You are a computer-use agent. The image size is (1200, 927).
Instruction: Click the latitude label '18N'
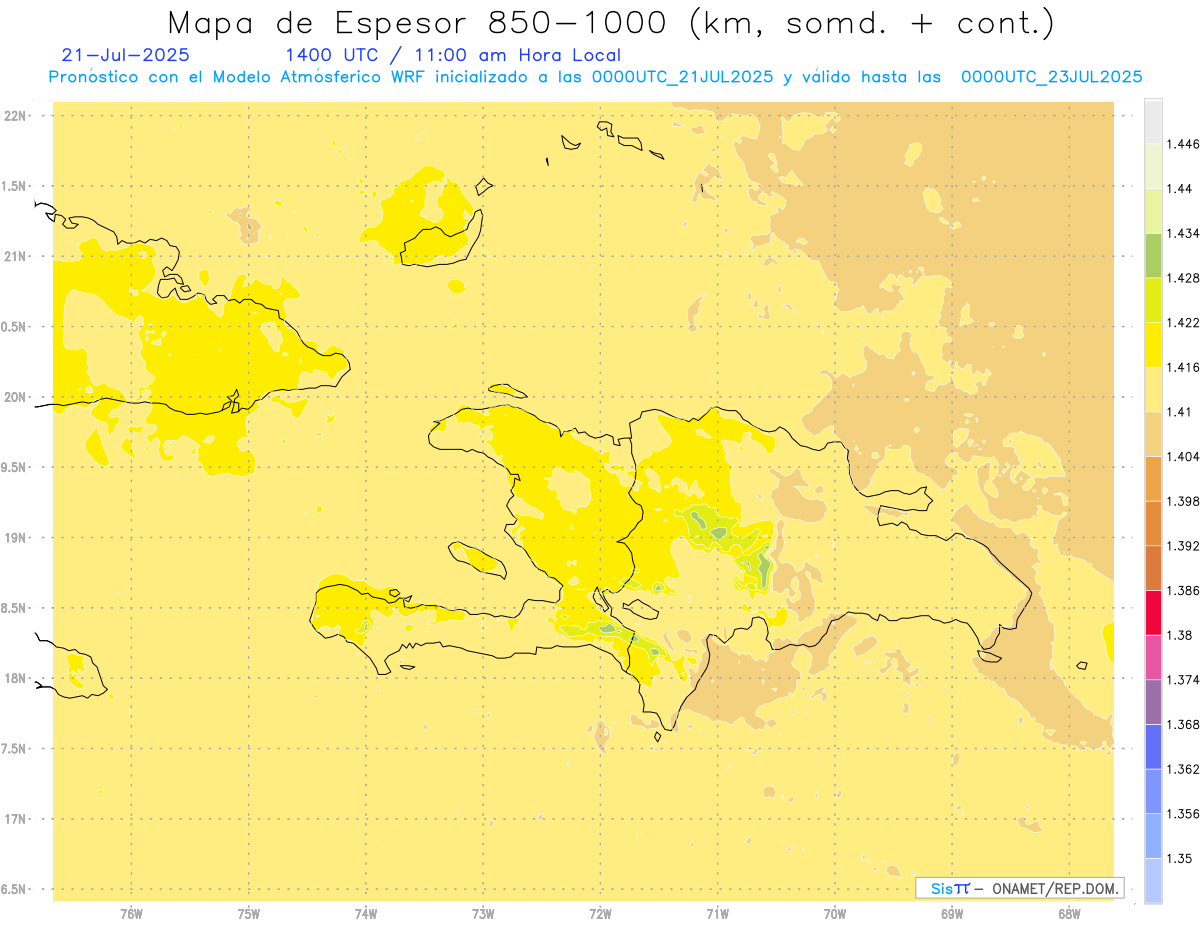(15, 678)
